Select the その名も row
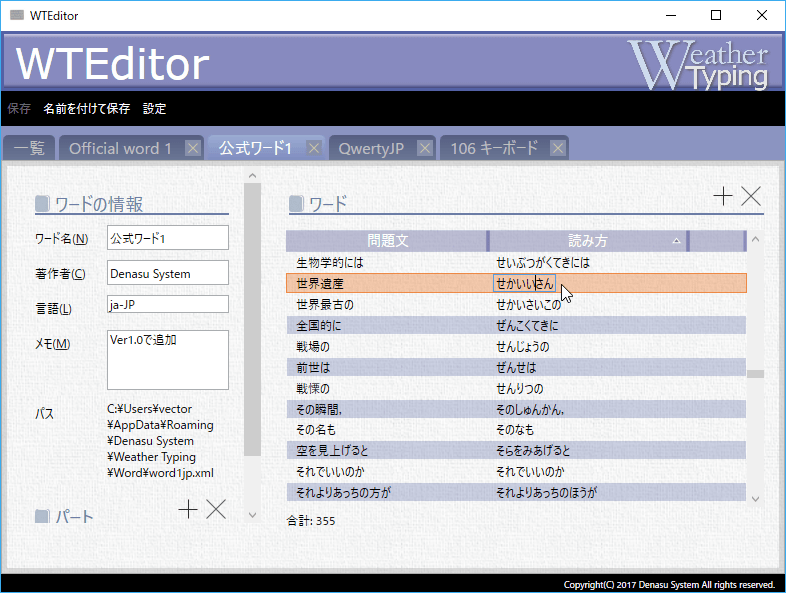This screenshot has width=786, height=593. tap(516, 430)
